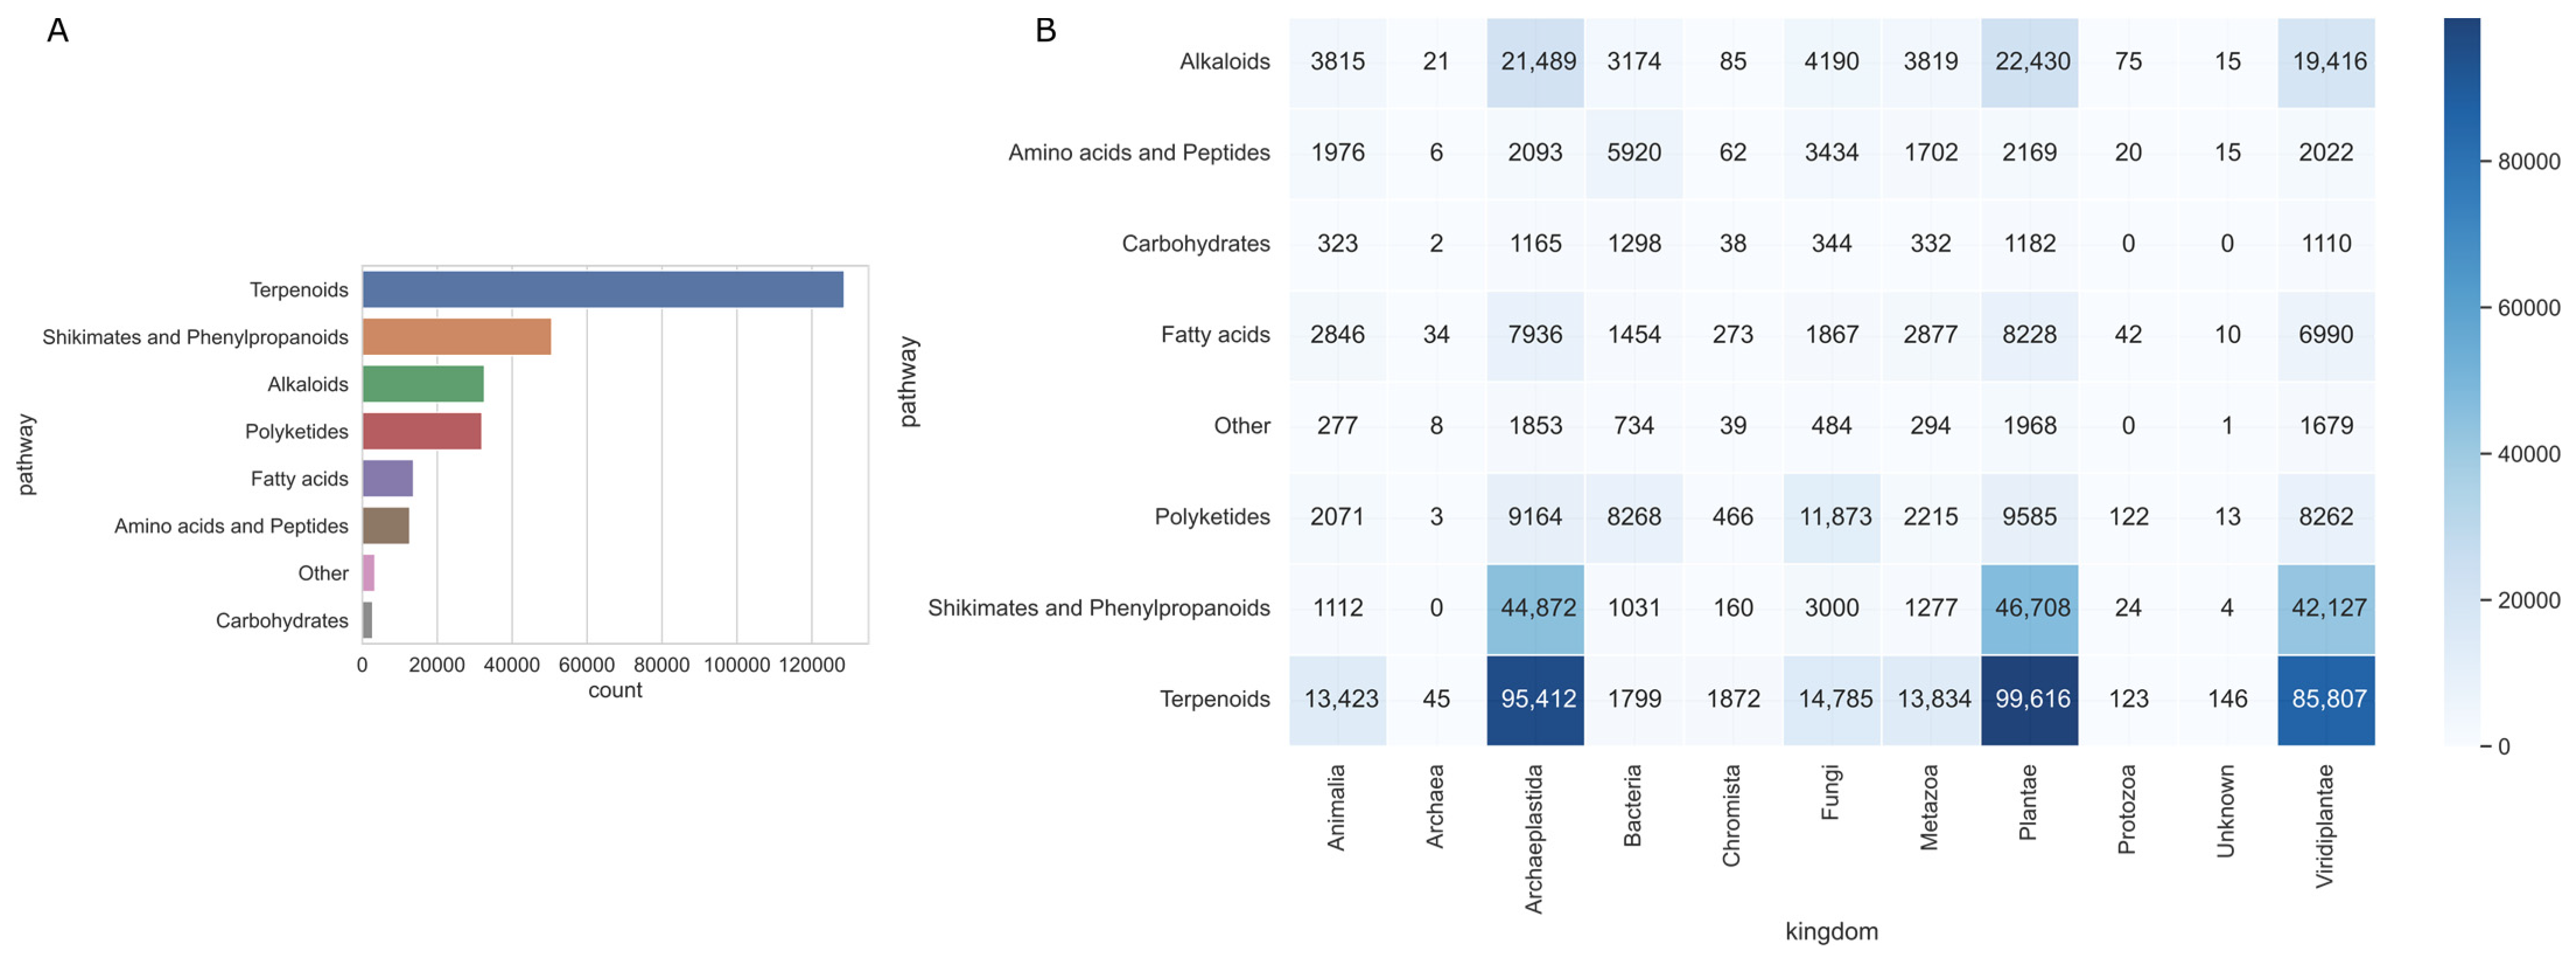Click the panel B label

tap(1045, 31)
